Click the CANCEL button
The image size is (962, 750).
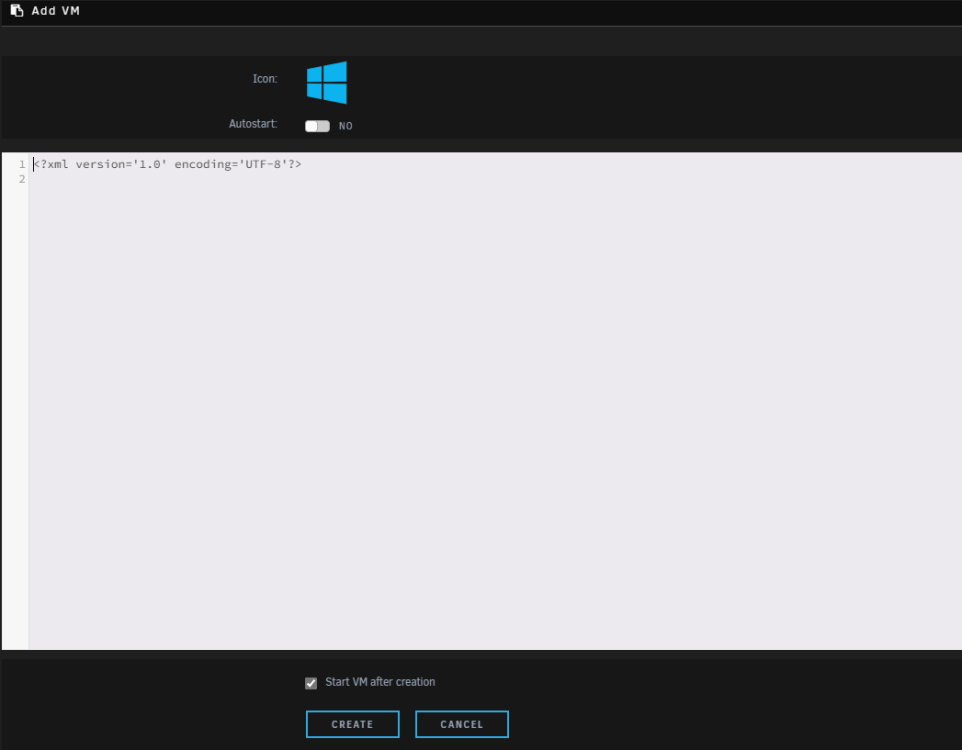click(x=462, y=724)
